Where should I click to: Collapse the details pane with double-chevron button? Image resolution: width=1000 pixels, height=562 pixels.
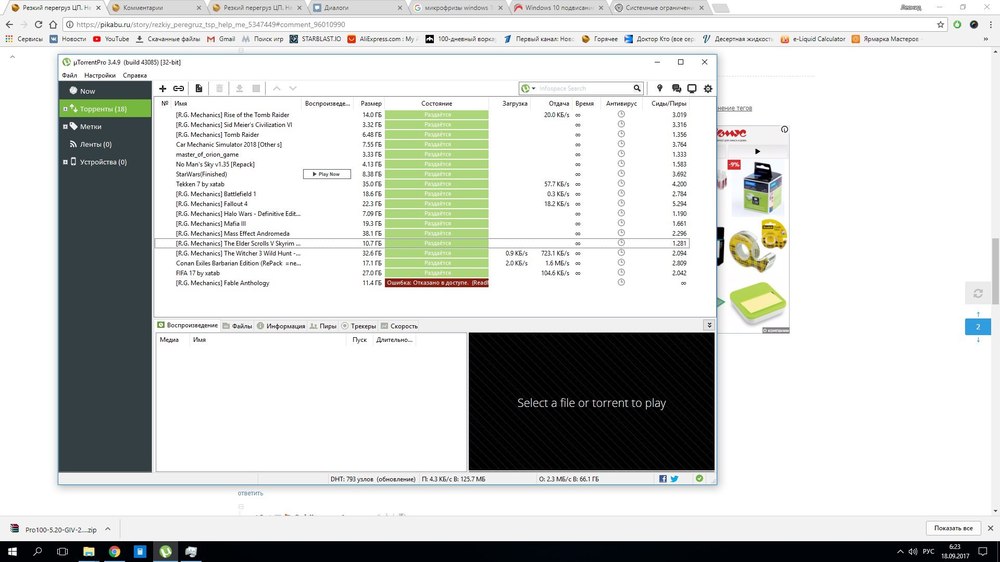tap(708, 325)
